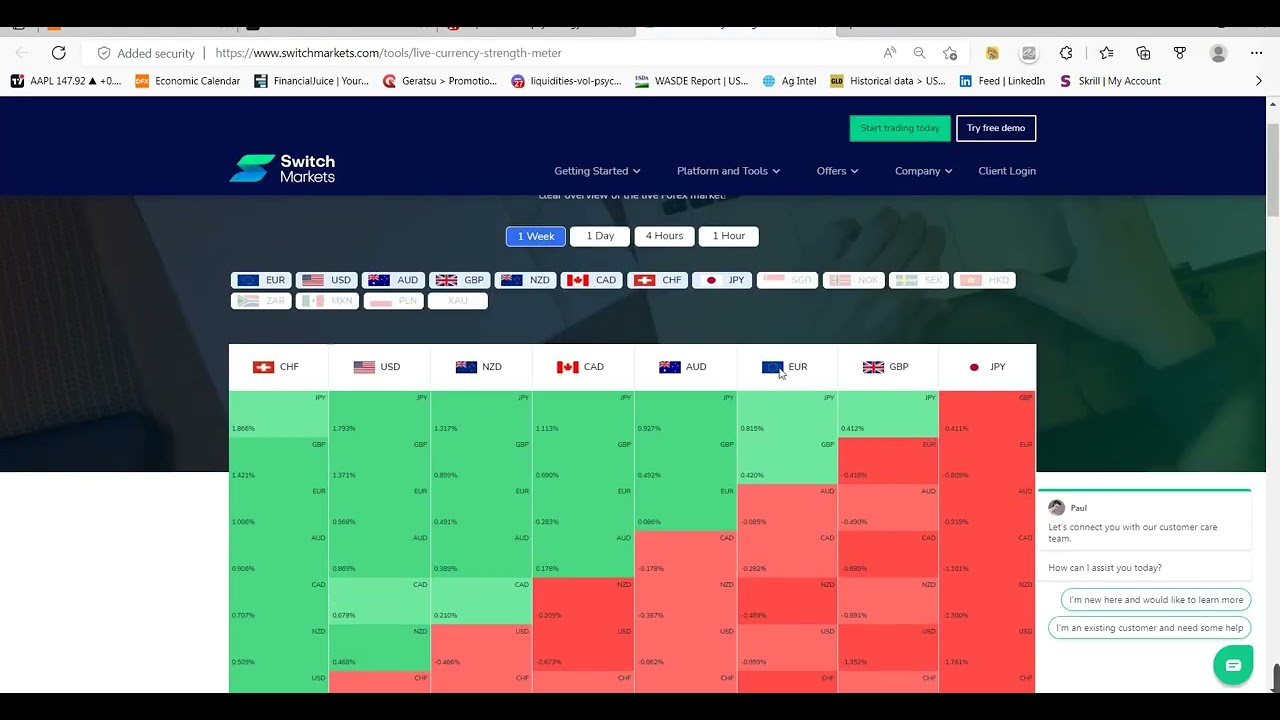Expand the Getting Started menu
This screenshot has width=1280, height=720.
click(597, 171)
